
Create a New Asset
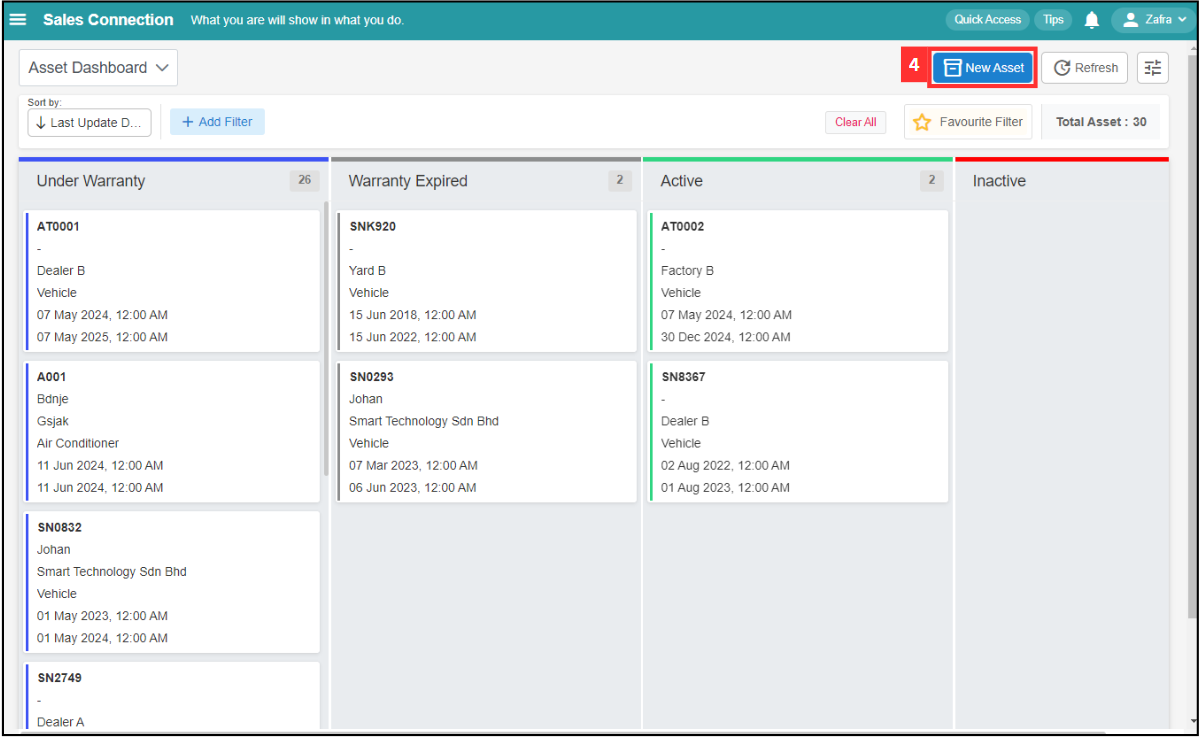click(983, 68)
